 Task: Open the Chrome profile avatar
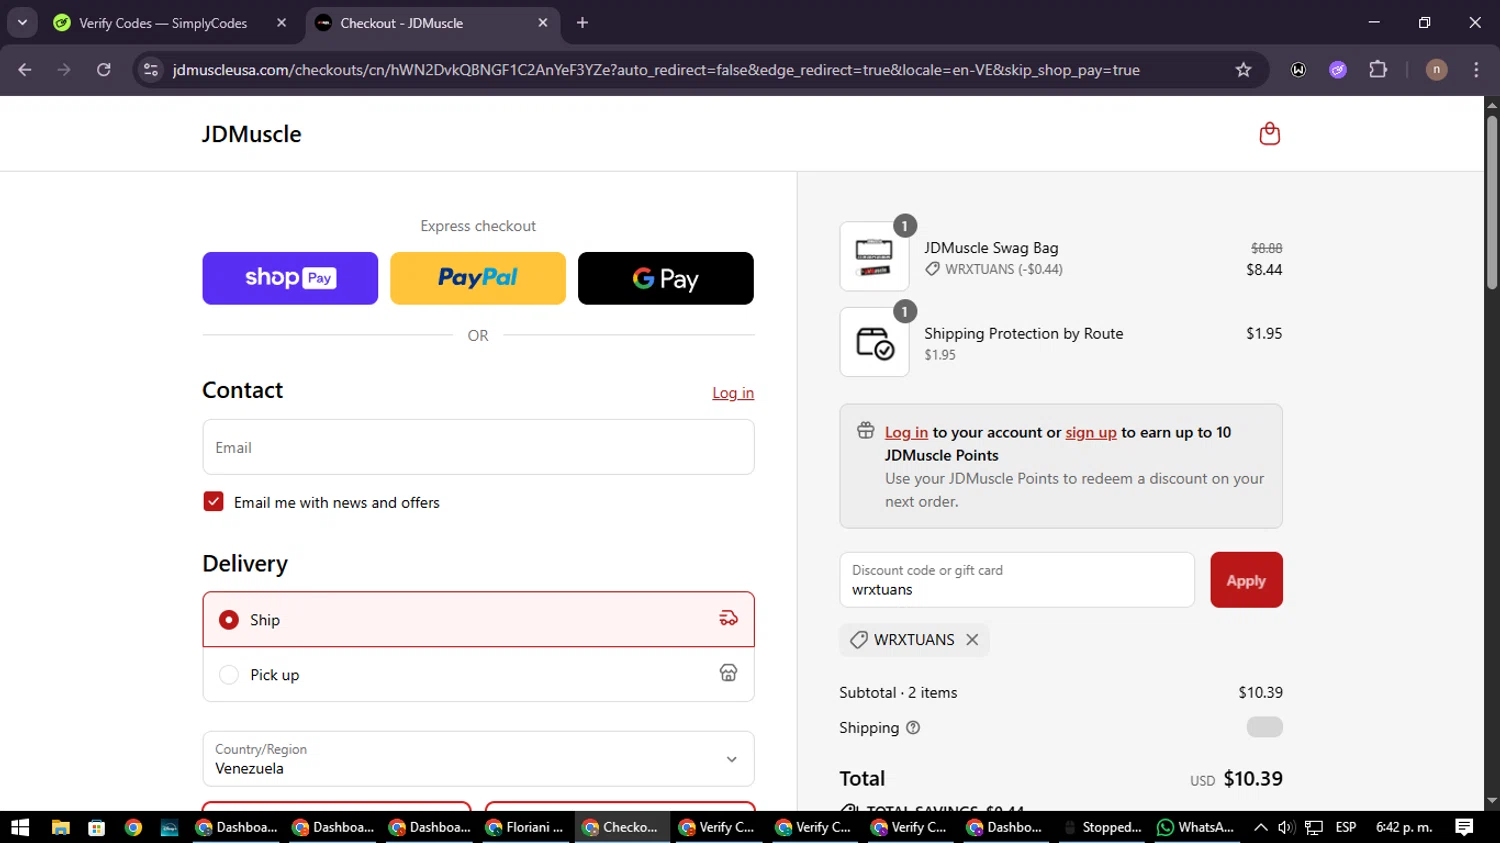click(x=1436, y=70)
